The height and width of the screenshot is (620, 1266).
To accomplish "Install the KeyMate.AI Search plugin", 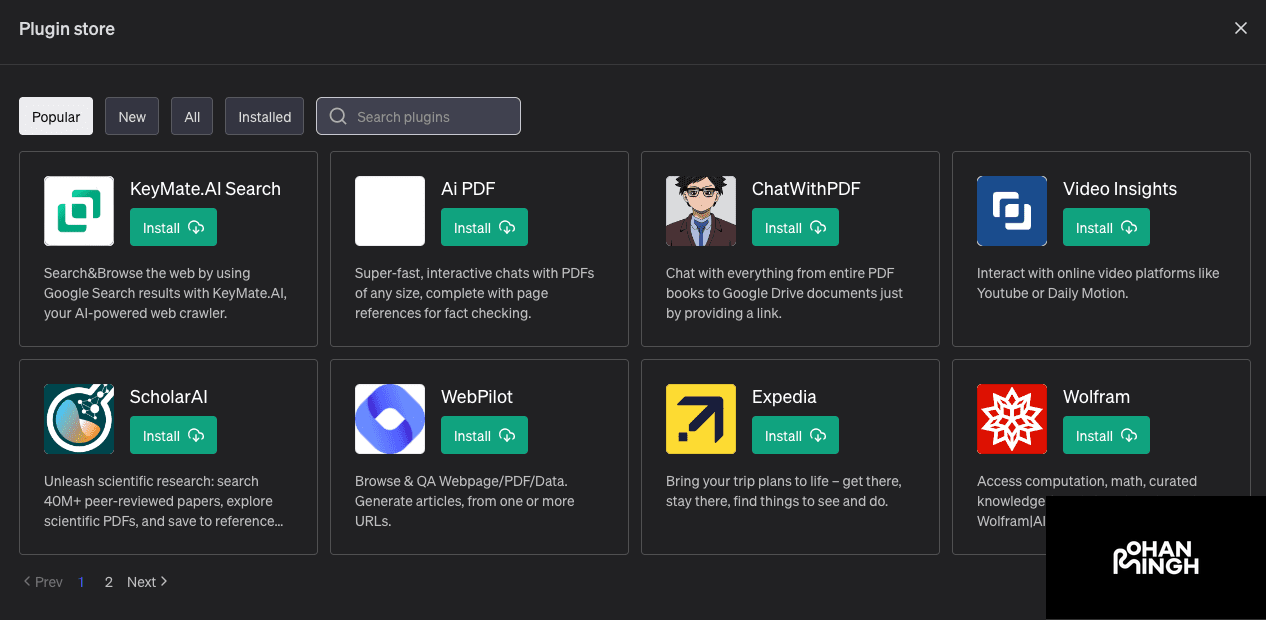I will (x=173, y=227).
